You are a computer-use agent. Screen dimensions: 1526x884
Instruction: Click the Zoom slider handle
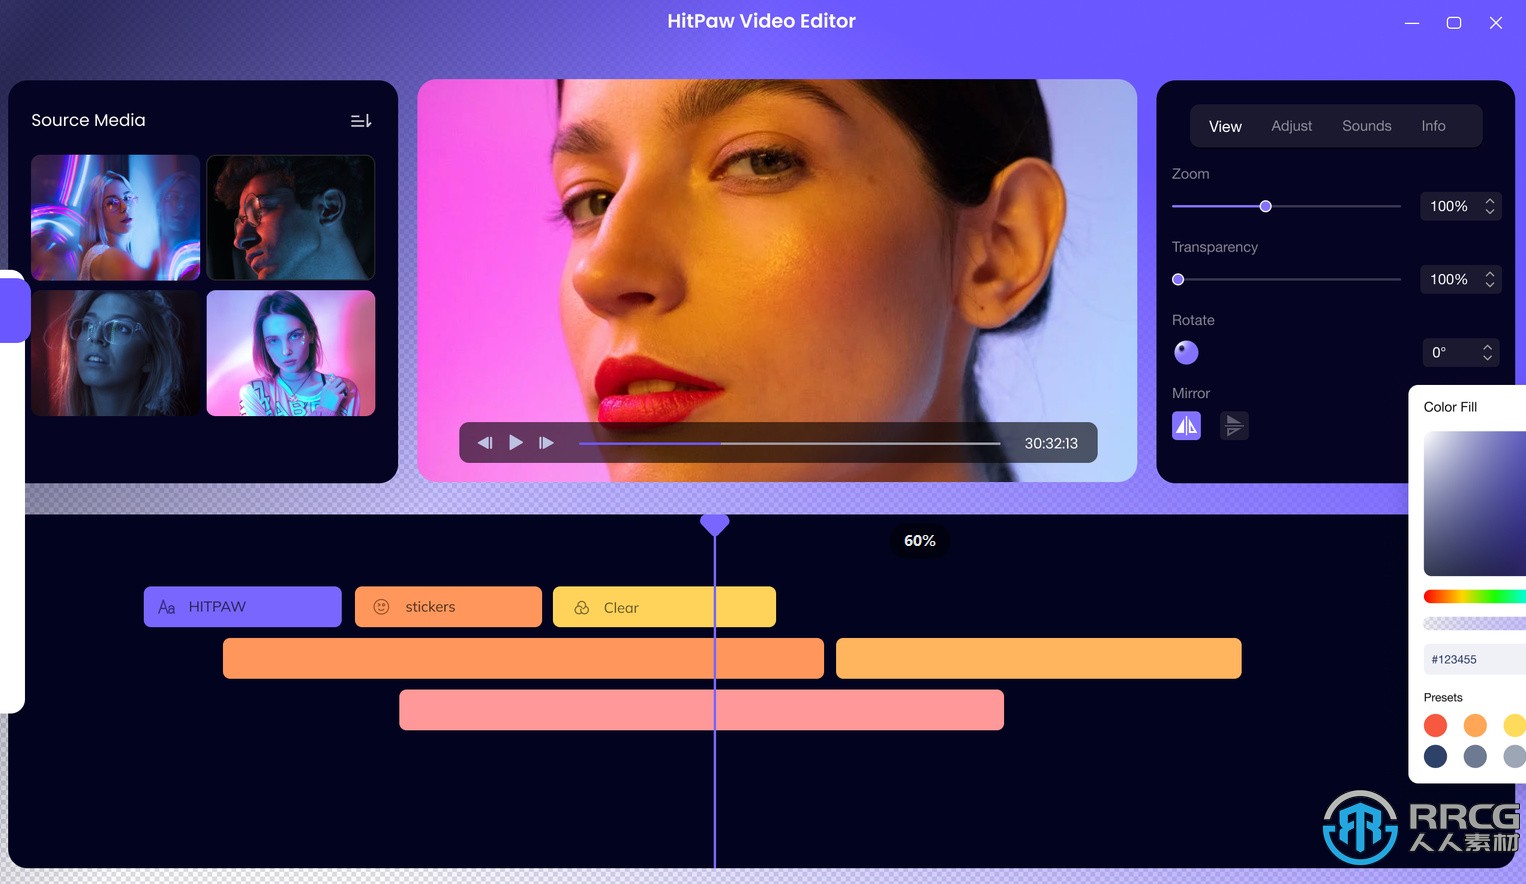tap(1265, 206)
